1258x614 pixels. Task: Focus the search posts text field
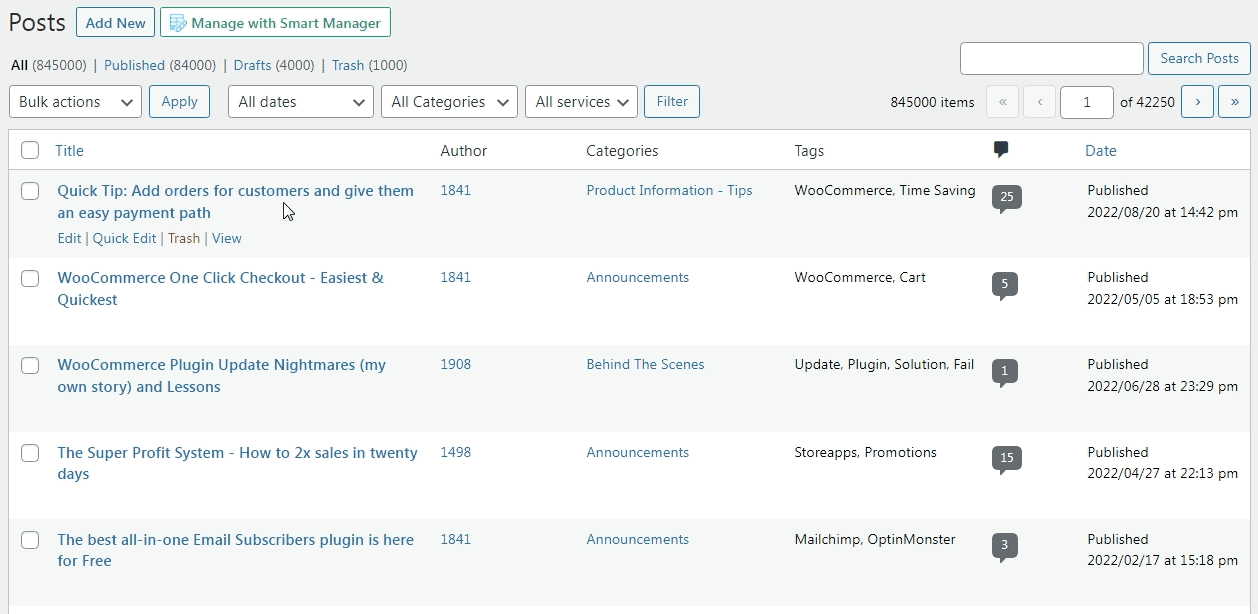[1051, 58]
